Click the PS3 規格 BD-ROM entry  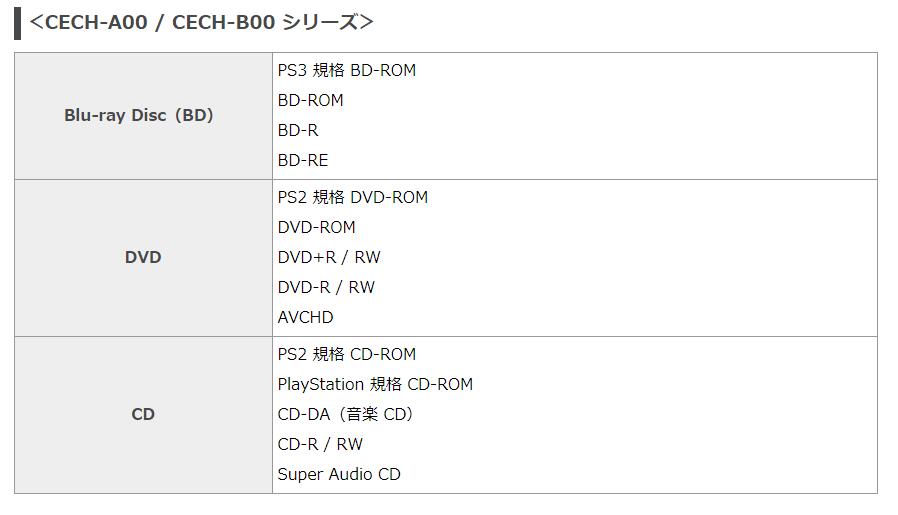pos(346,70)
